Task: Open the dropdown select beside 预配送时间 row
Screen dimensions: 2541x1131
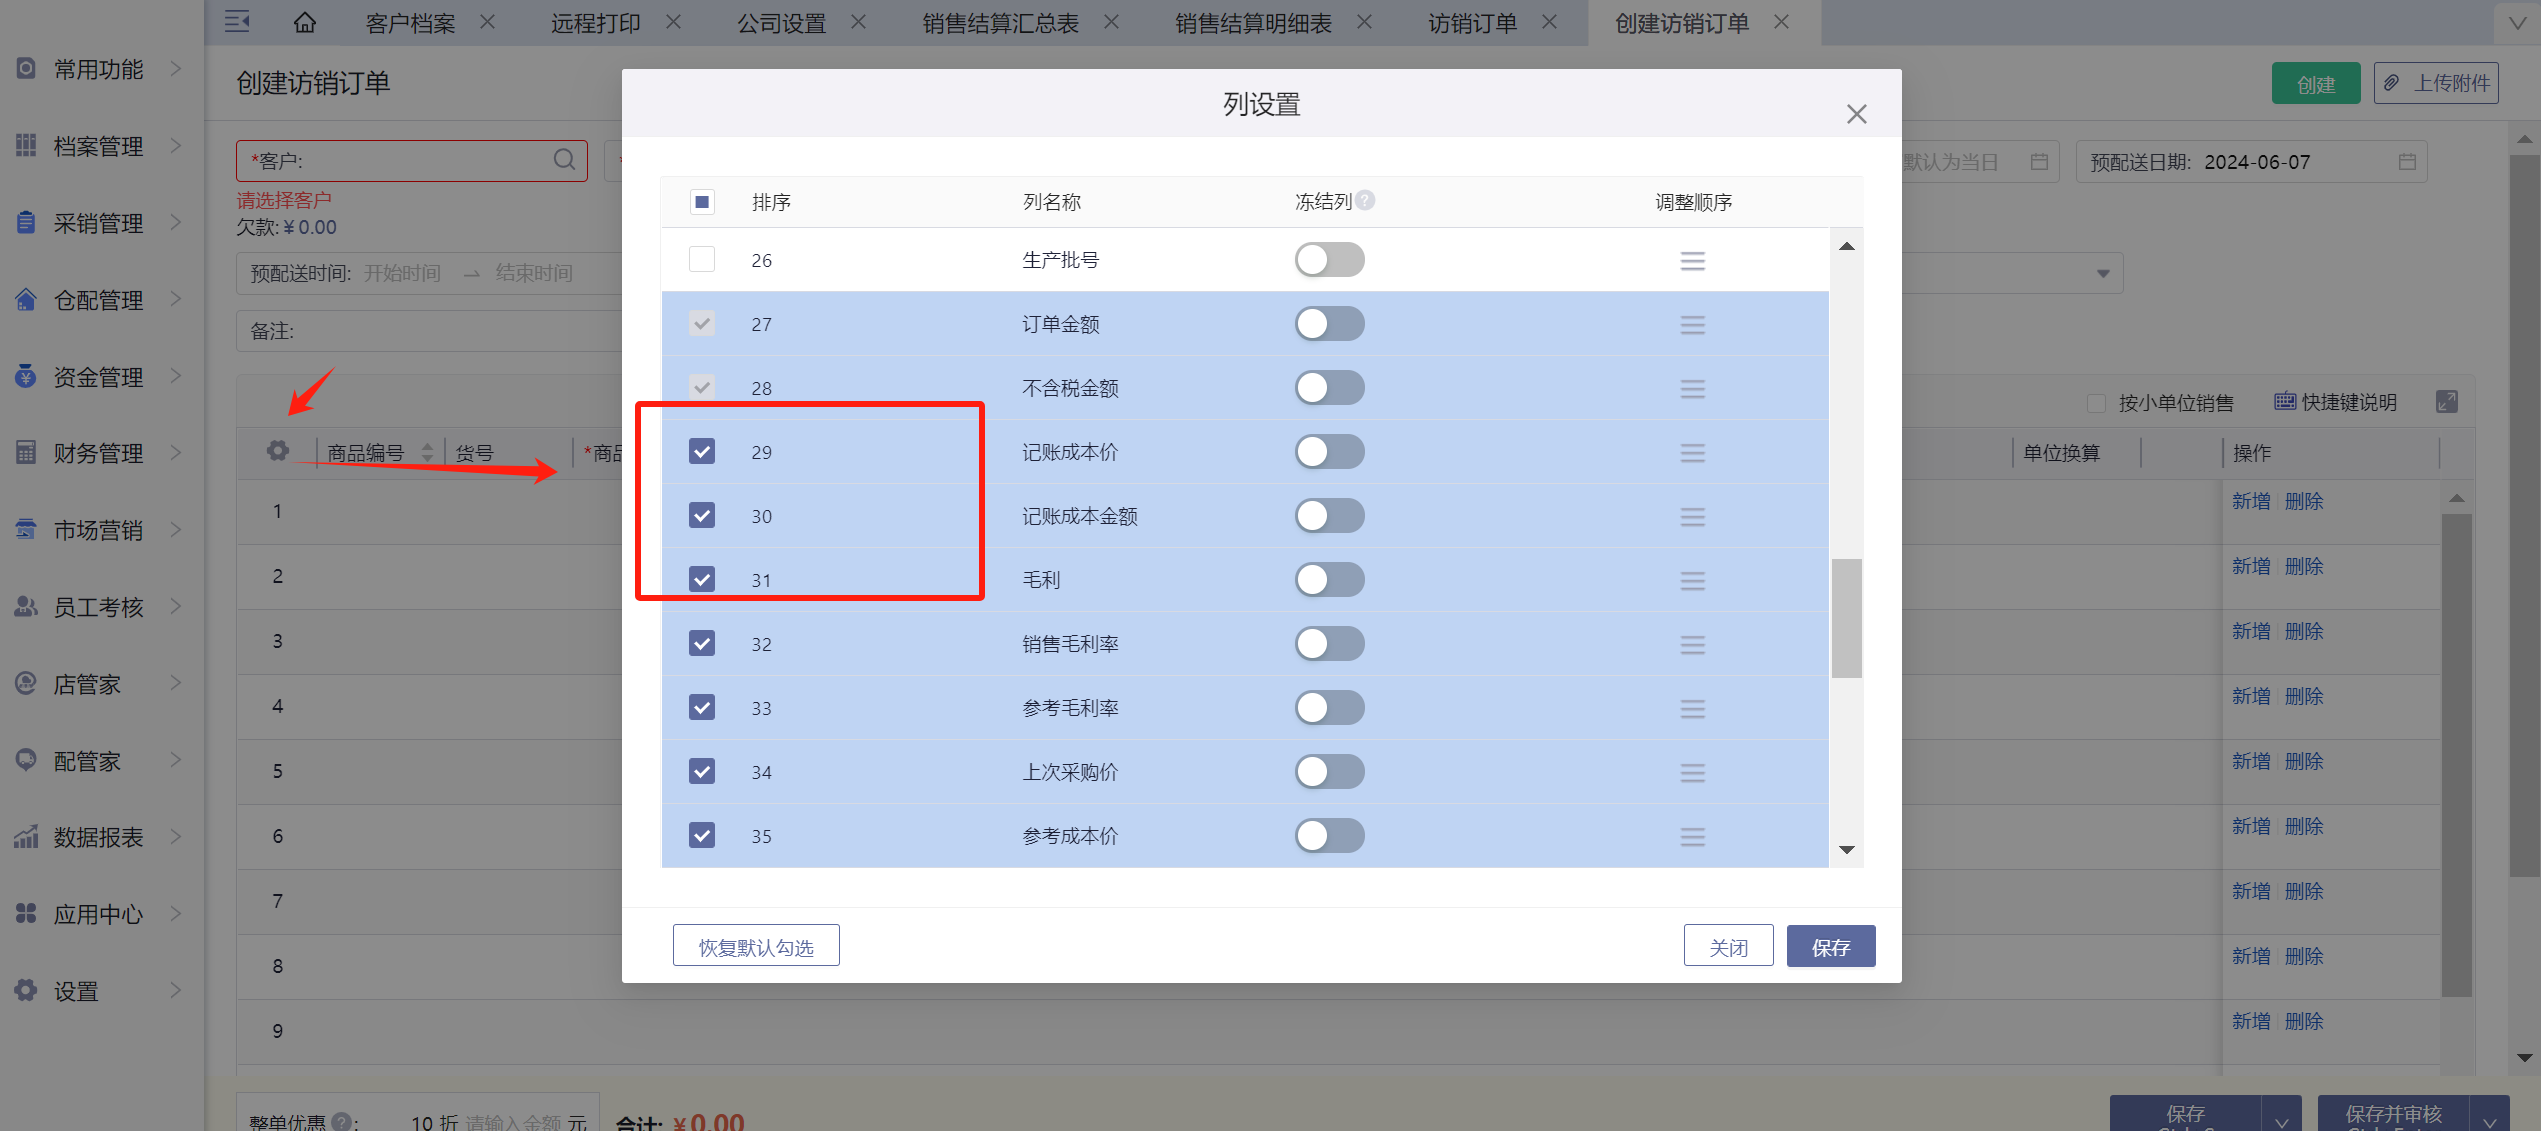Action: 2103,274
